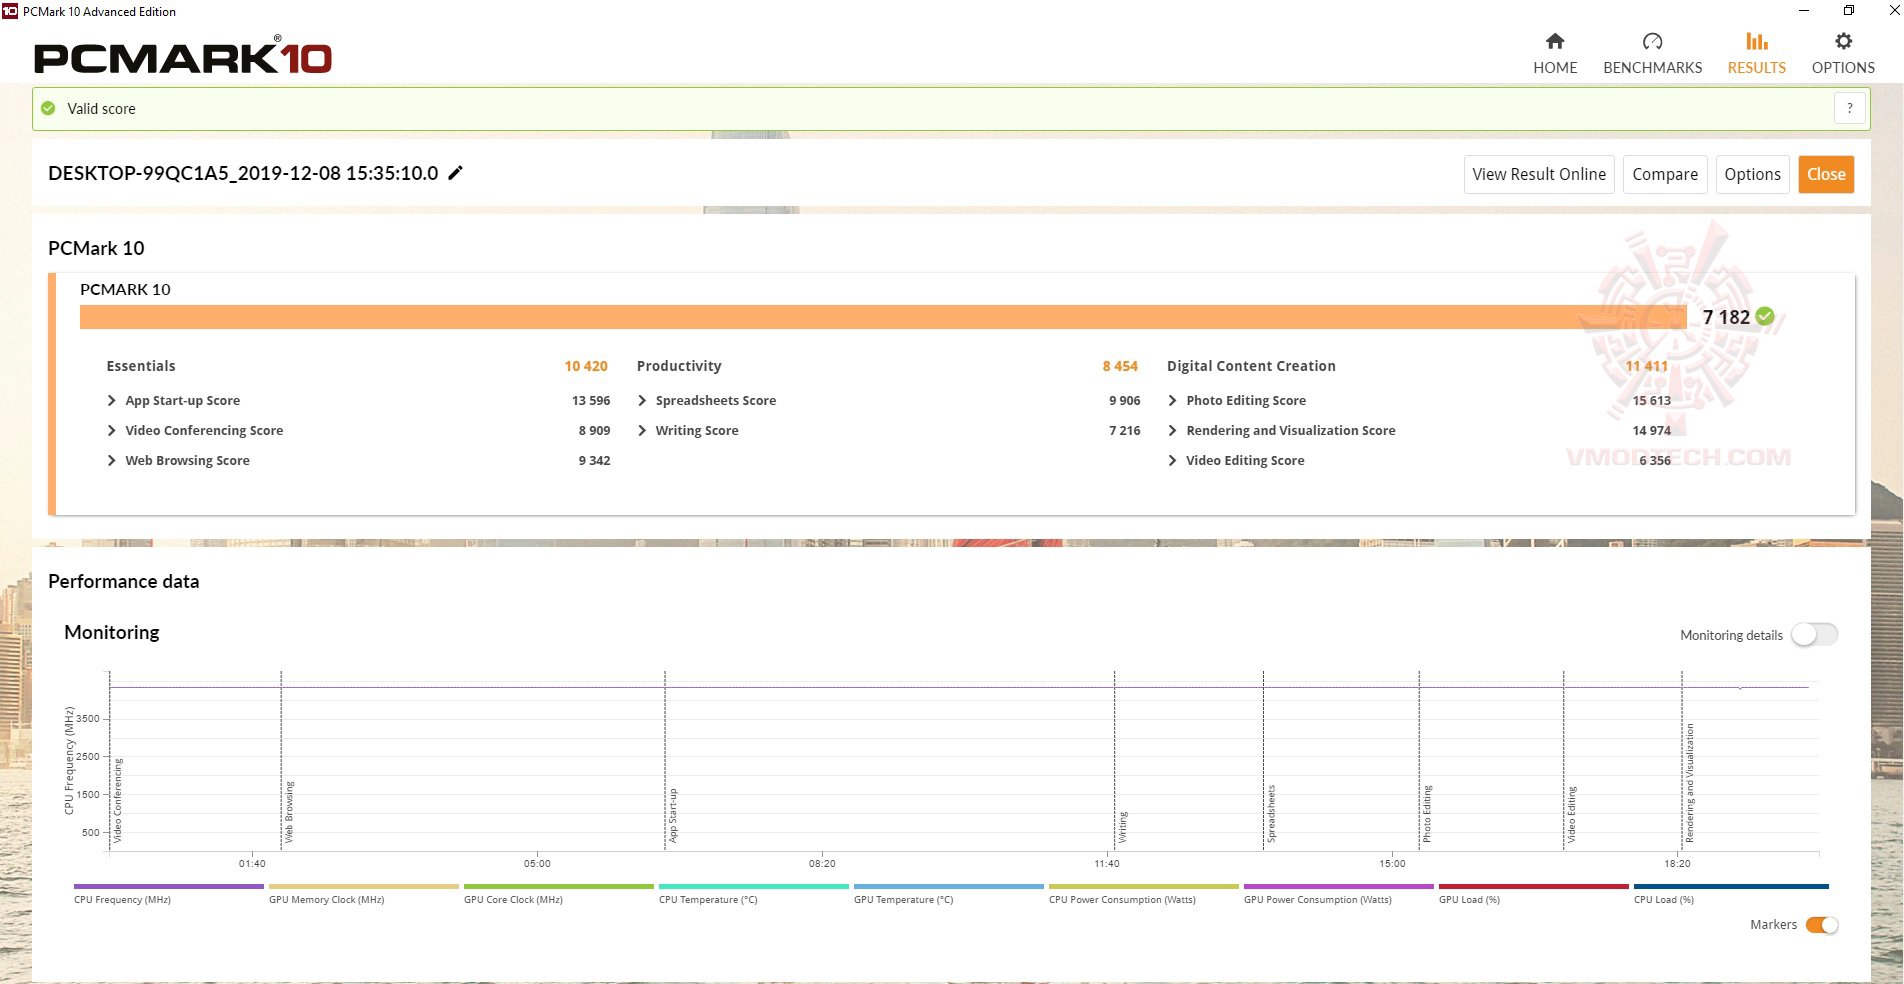Select GPU Memory Clock (MHz) legend swatch
This screenshot has height=984, width=1904.
click(x=364, y=886)
